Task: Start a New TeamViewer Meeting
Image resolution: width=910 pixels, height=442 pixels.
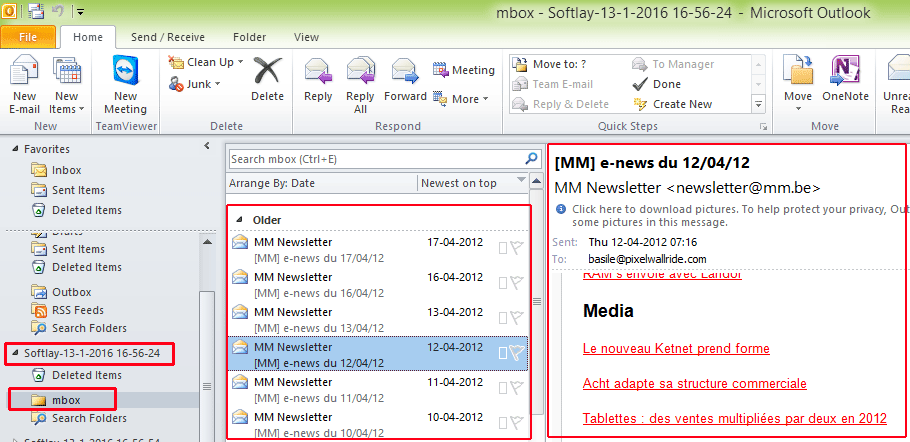Action: 125,86
